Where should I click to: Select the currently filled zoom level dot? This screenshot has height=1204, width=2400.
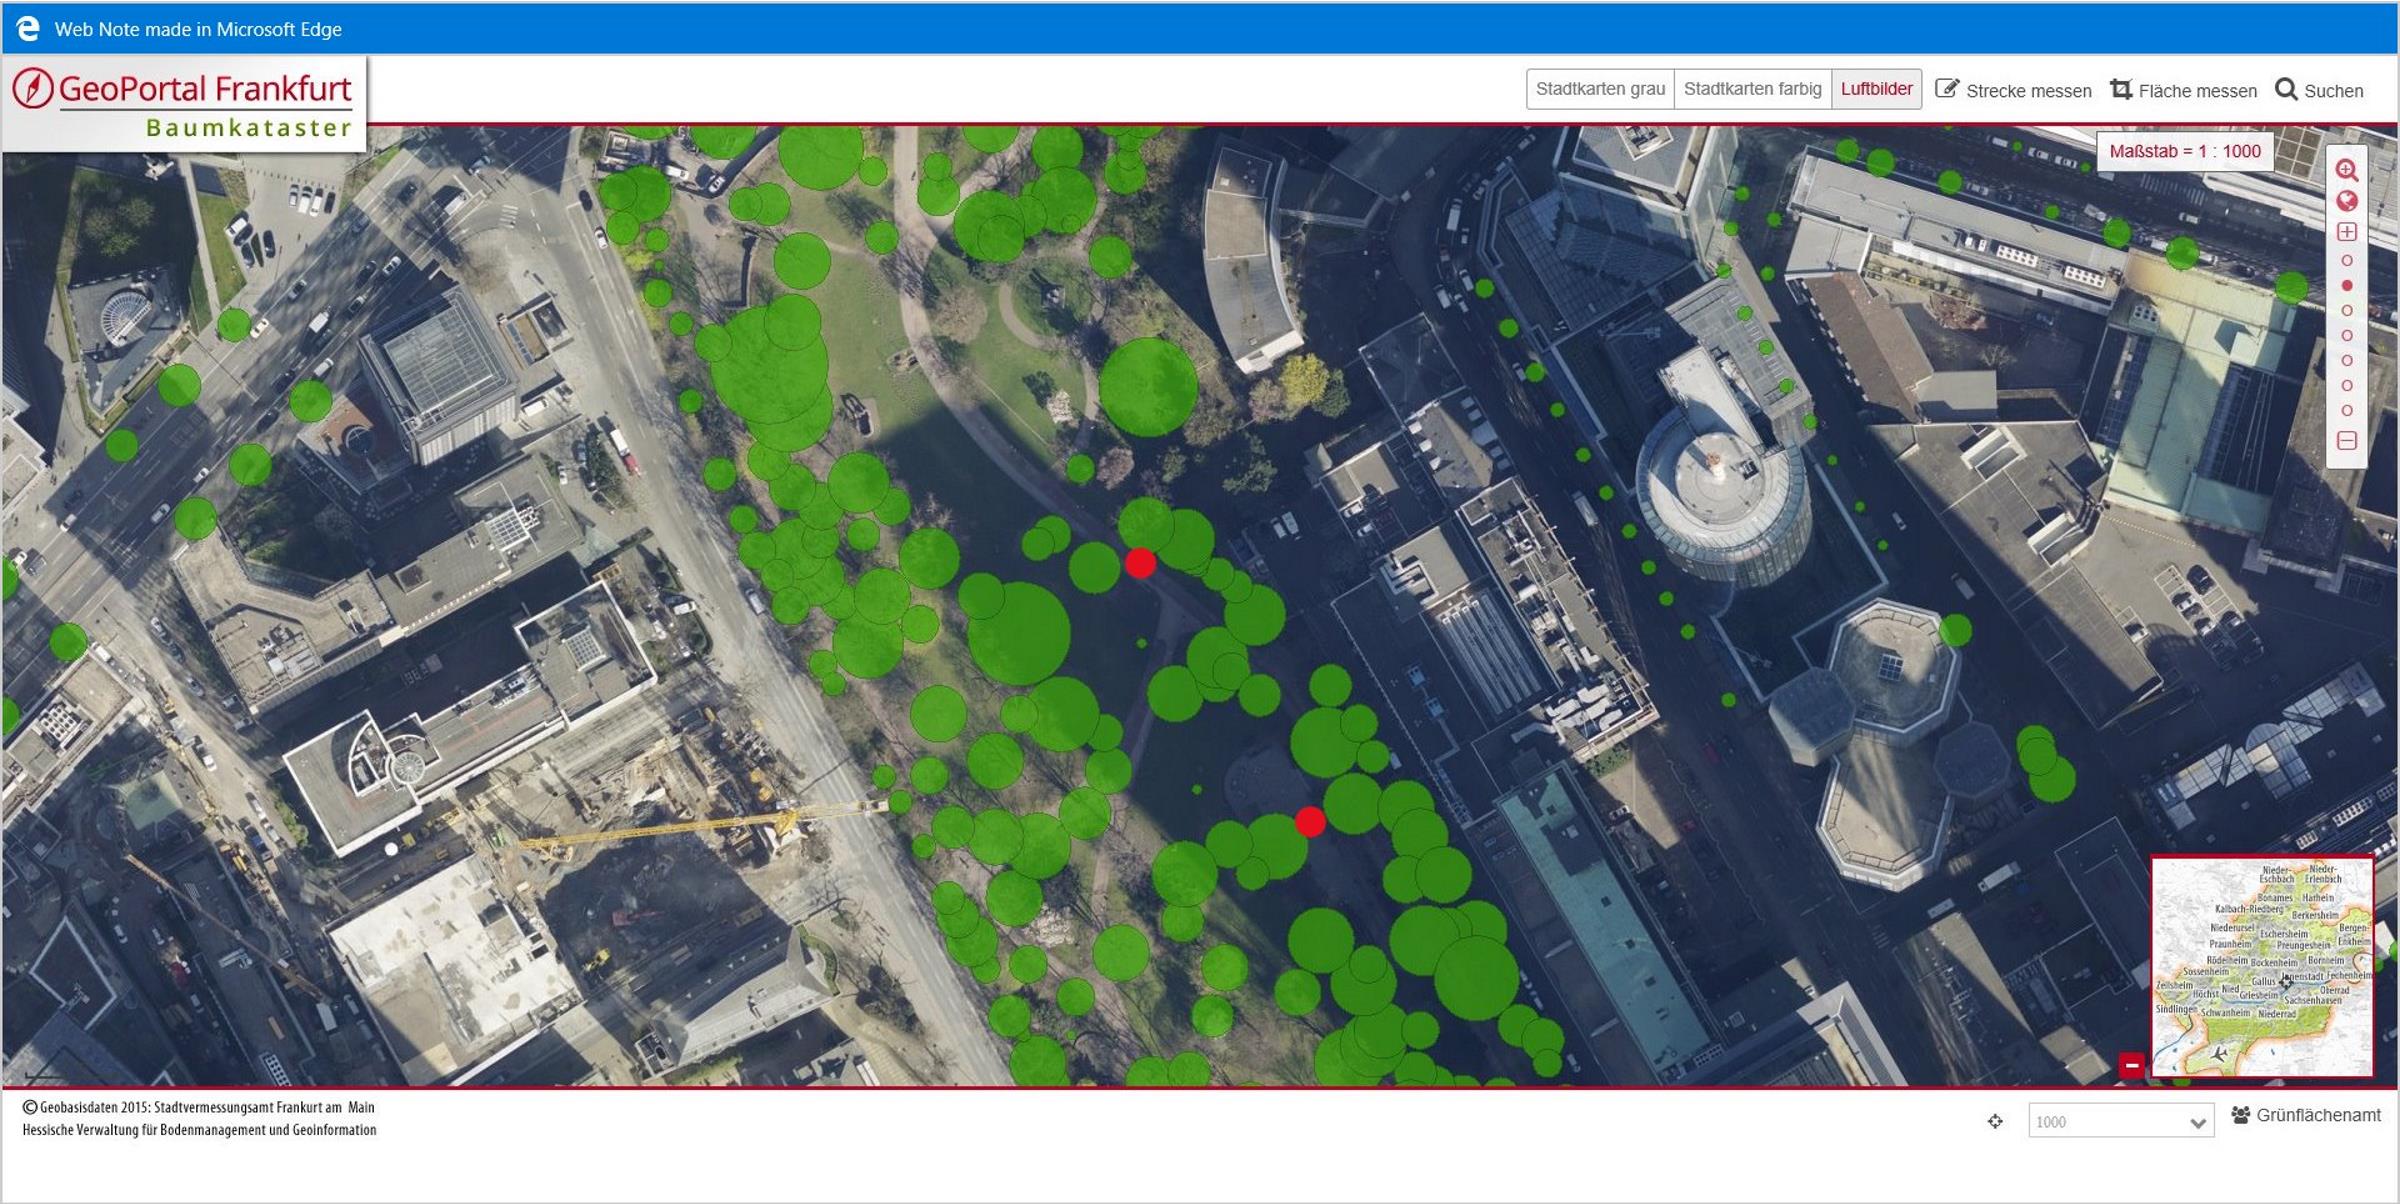[x=2347, y=285]
